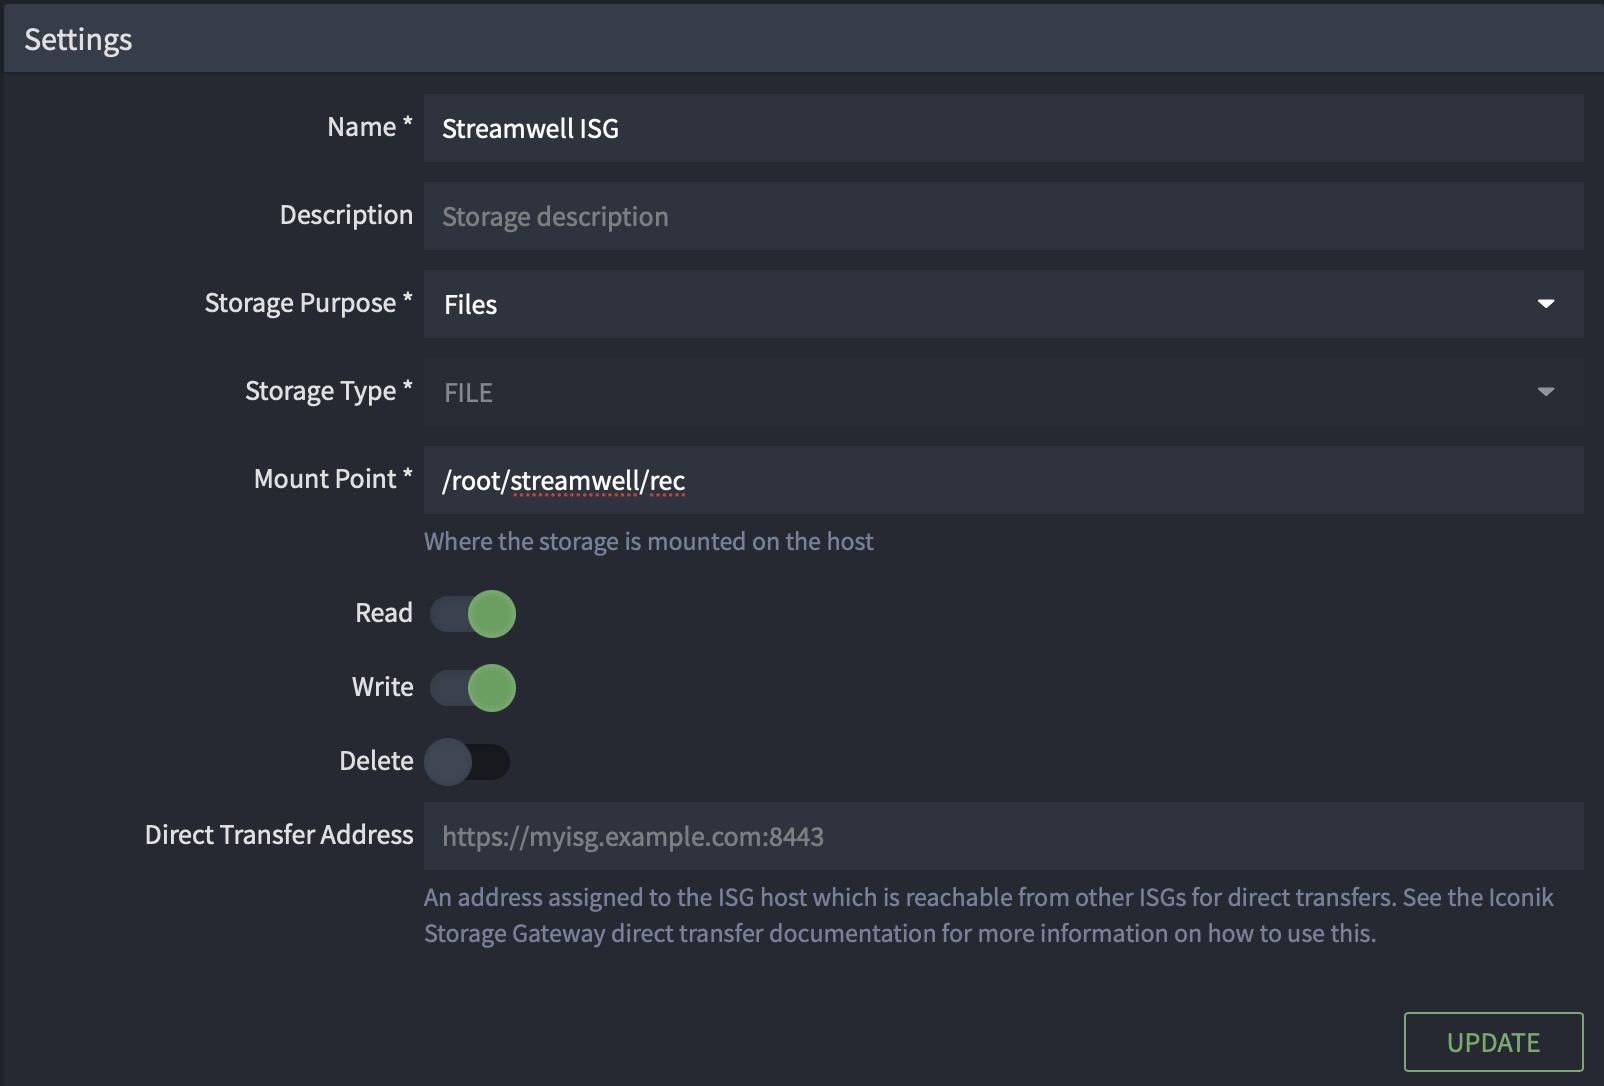Click the Settings panel header
The height and width of the screenshot is (1086, 1604).
tap(78, 40)
